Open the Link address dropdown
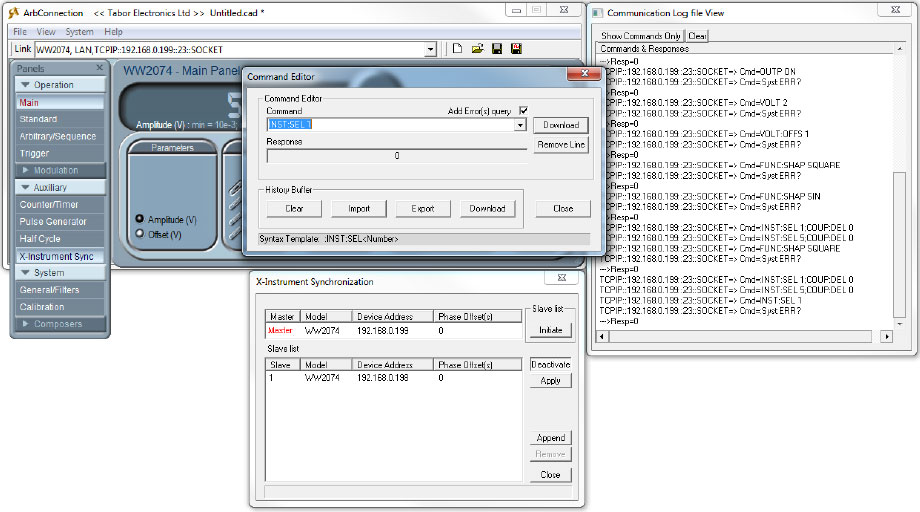The image size is (920, 512). [430, 49]
